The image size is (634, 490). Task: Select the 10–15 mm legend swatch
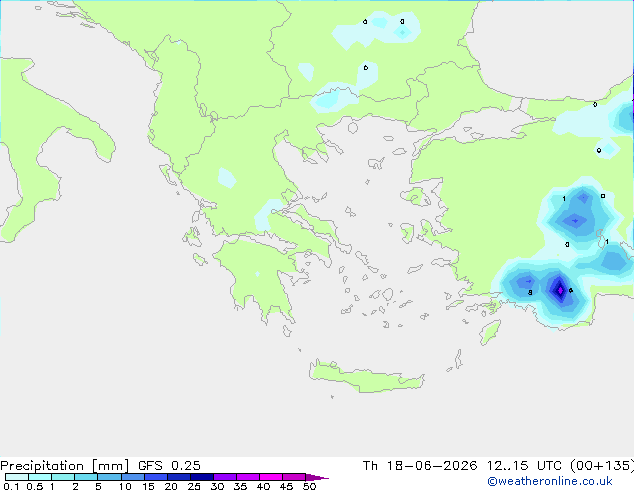132,477
